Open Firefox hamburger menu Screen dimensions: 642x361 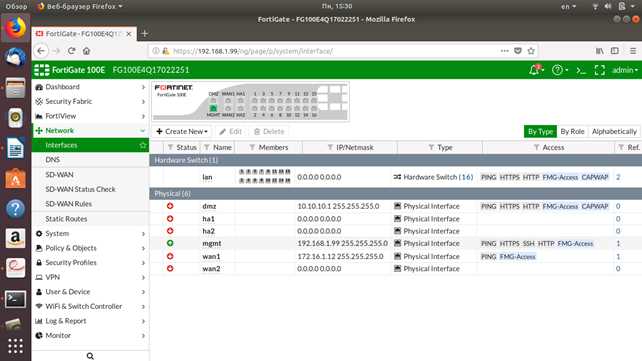pyautogui.click(x=633, y=51)
